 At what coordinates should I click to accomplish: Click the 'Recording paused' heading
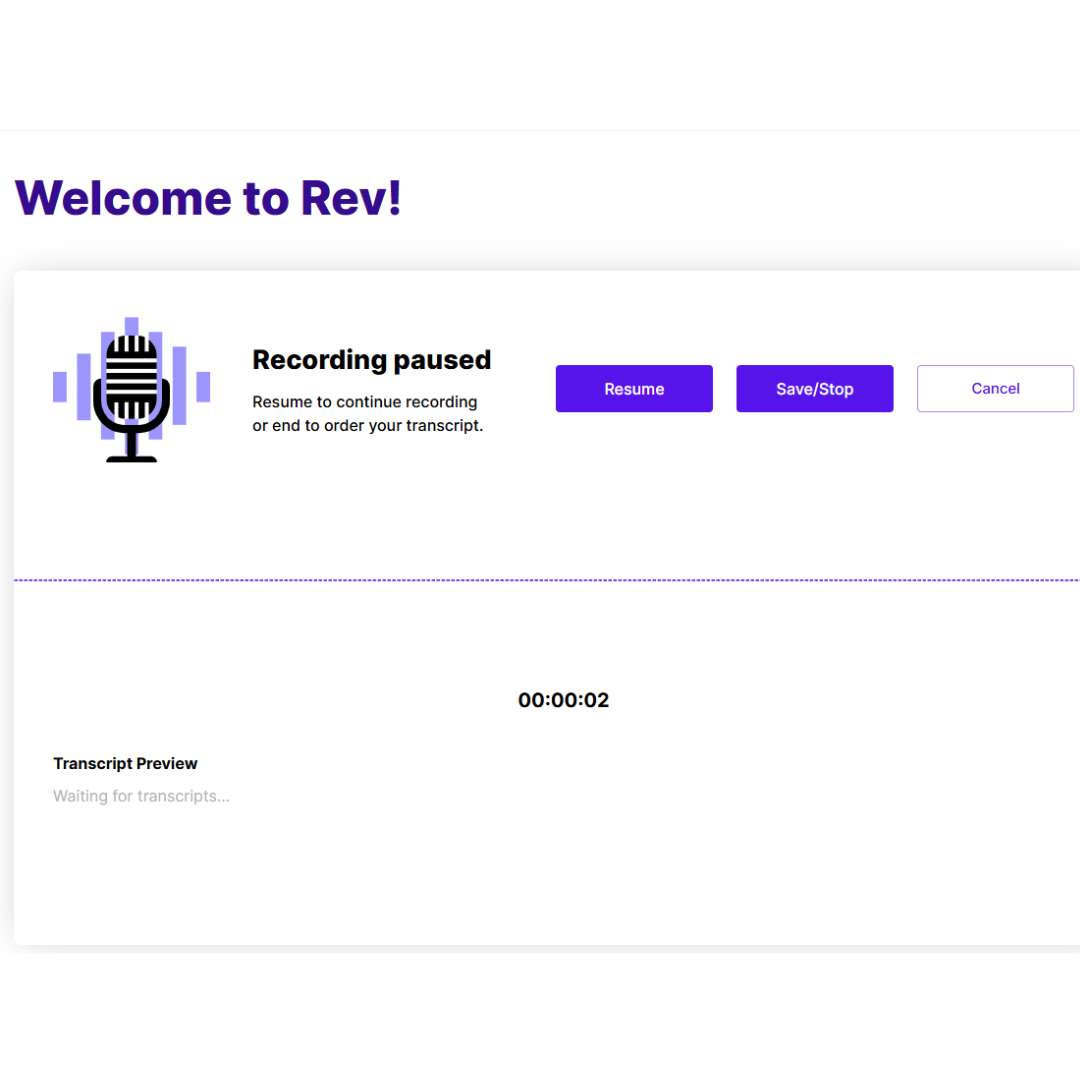pyautogui.click(x=371, y=360)
